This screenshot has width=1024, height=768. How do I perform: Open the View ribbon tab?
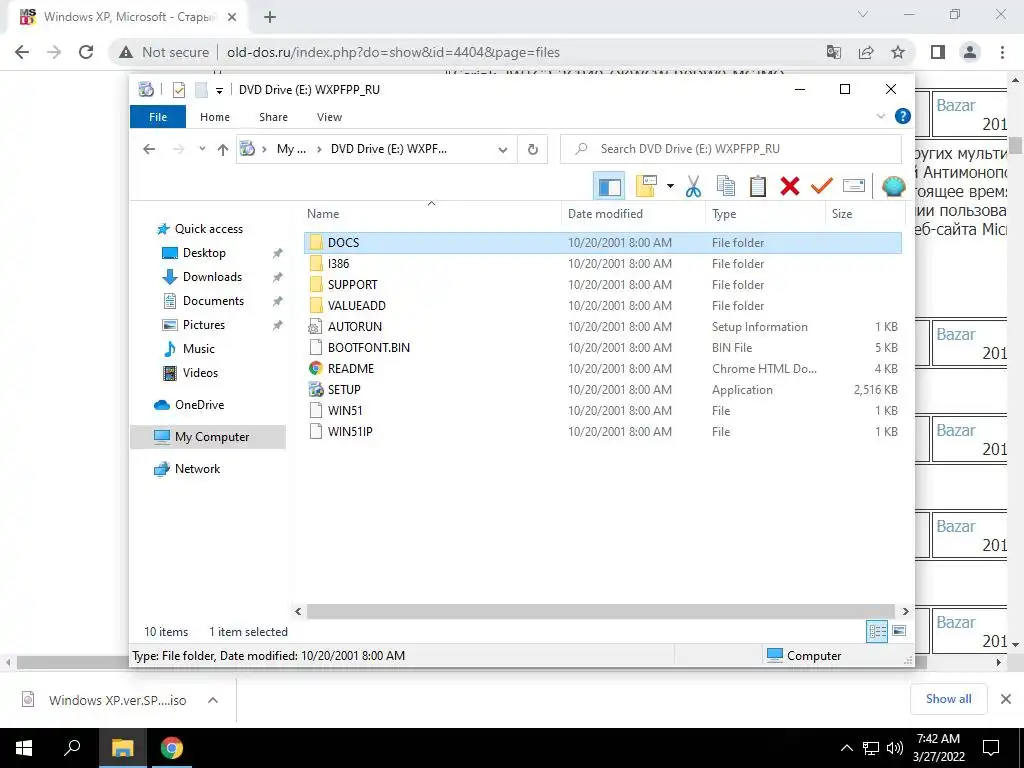coord(329,117)
